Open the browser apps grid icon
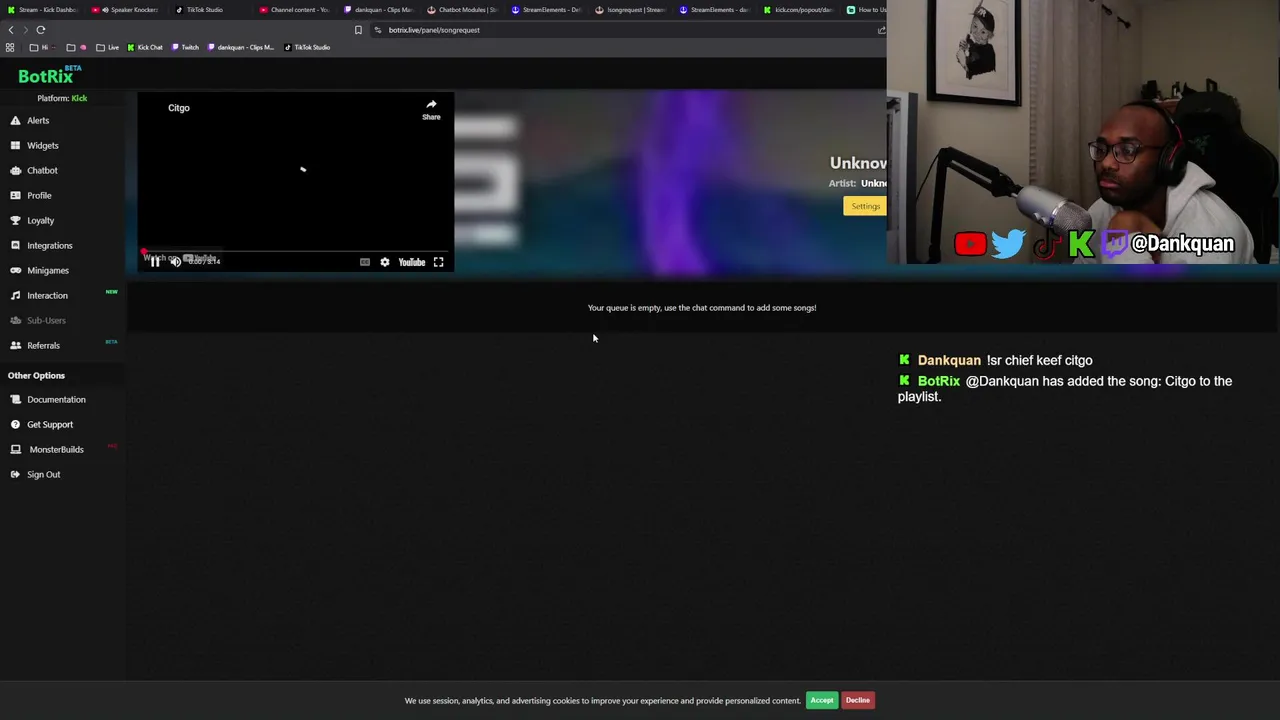This screenshot has height=720, width=1280. click(x=10, y=47)
